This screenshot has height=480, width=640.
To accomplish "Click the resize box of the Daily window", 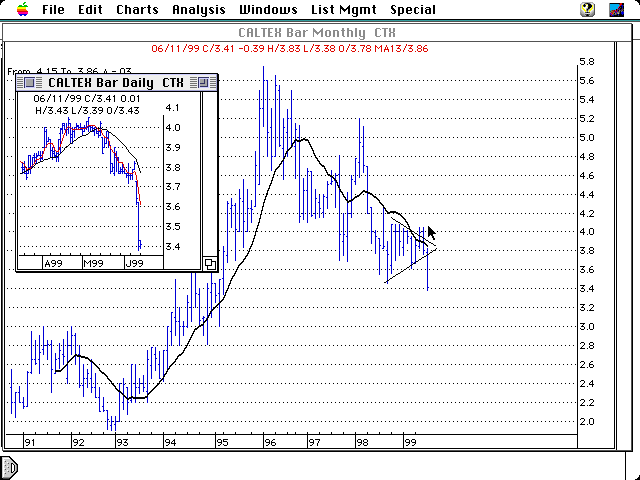I will [x=210, y=264].
